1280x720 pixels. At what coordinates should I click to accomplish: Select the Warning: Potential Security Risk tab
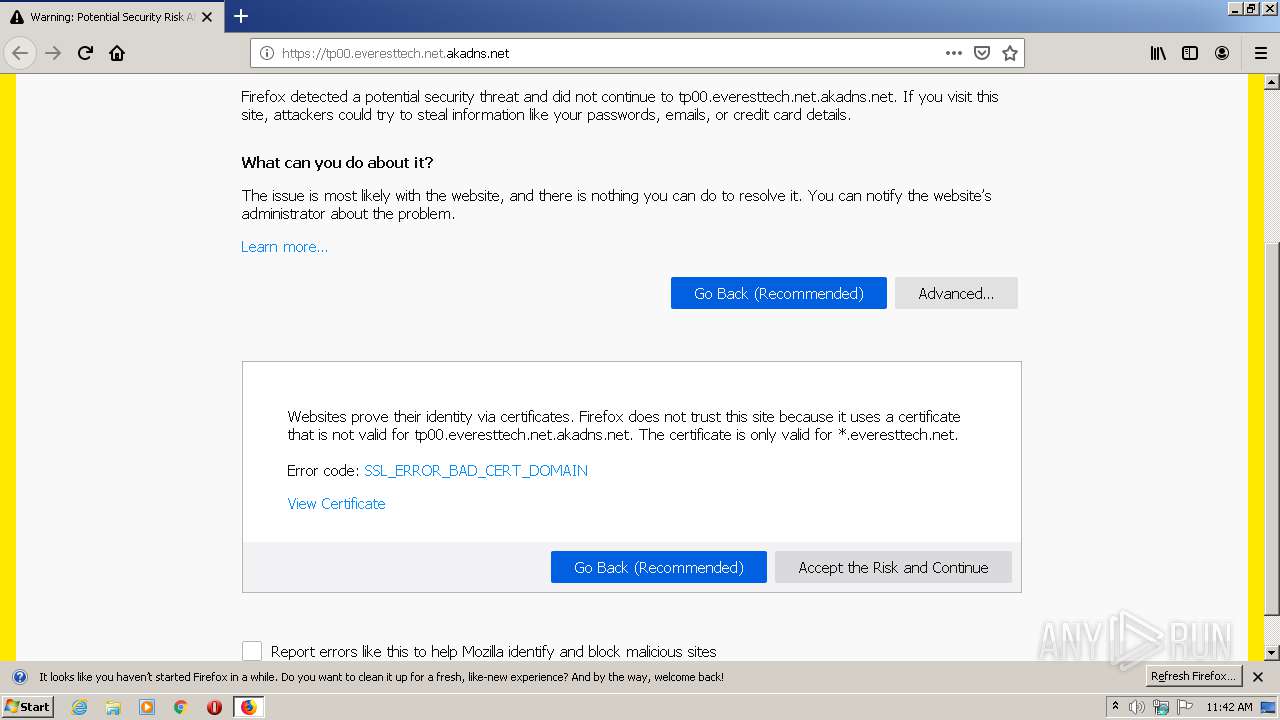click(110, 17)
